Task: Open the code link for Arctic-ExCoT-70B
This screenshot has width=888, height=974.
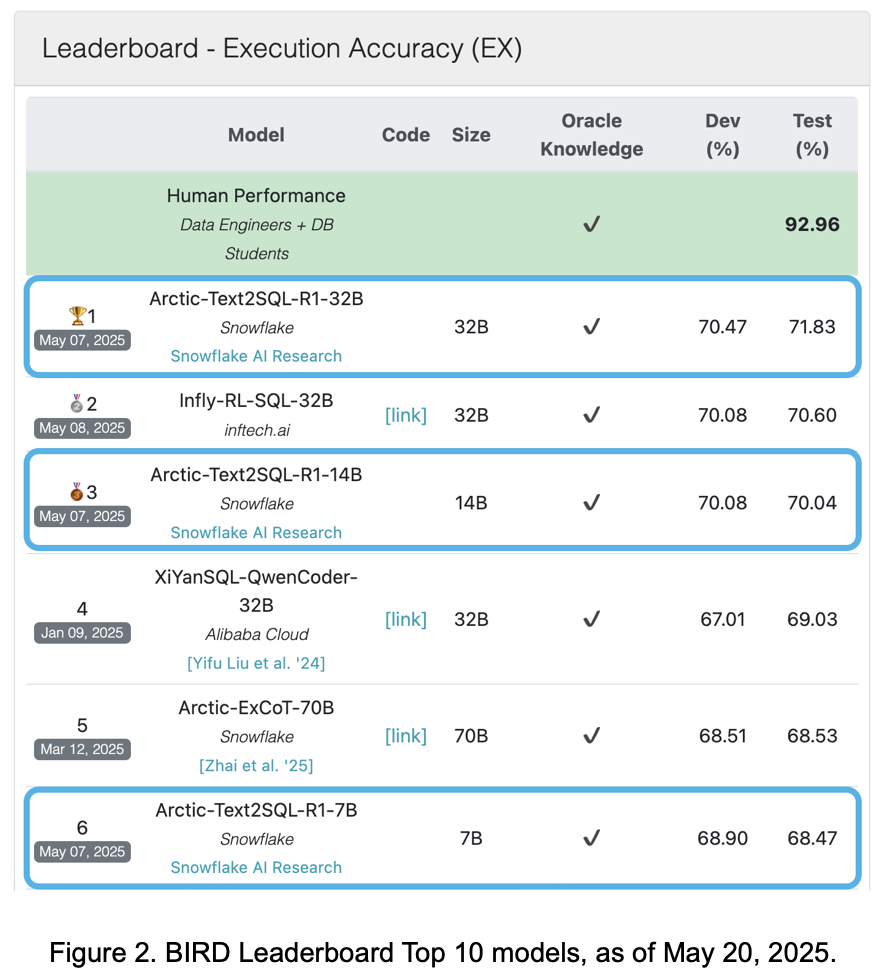Action: (x=406, y=736)
